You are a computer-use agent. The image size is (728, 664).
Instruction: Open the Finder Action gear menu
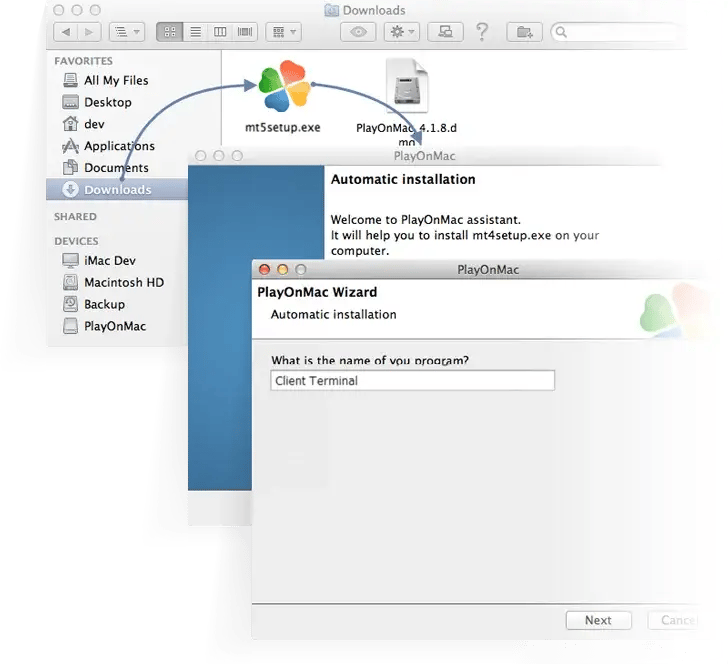402,32
